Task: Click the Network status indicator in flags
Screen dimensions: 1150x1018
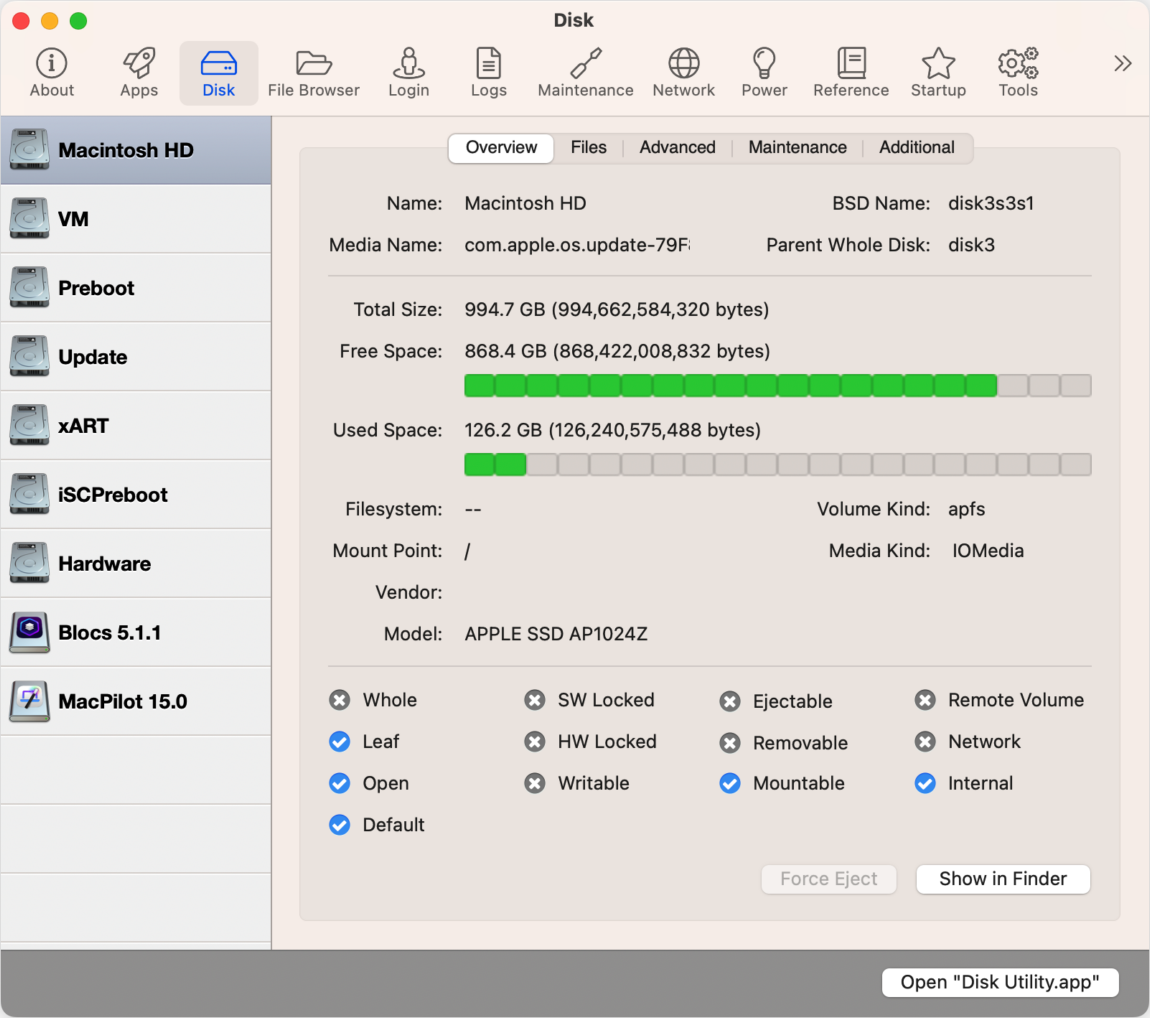Action: [925, 742]
